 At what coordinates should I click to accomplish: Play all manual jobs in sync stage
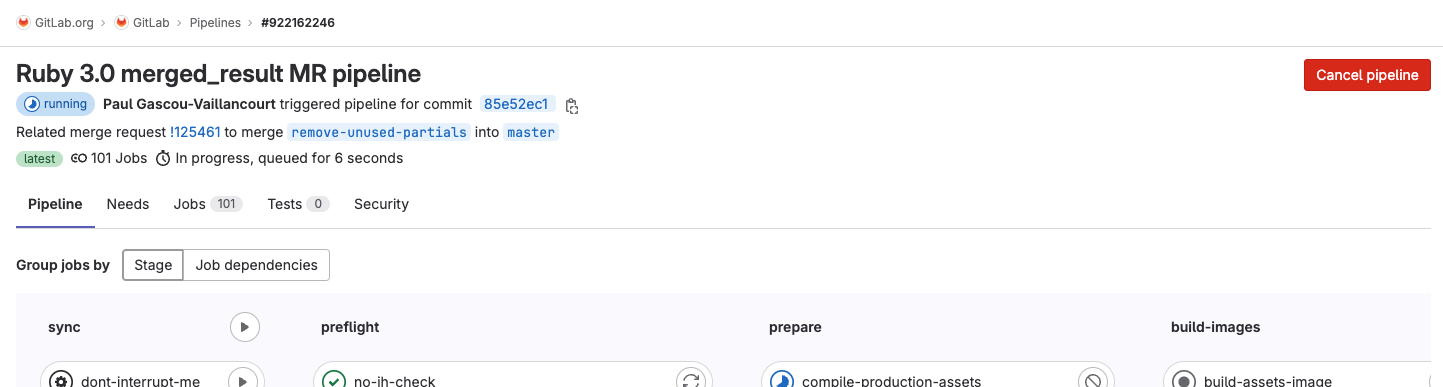pyautogui.click(x=245, y=327)
